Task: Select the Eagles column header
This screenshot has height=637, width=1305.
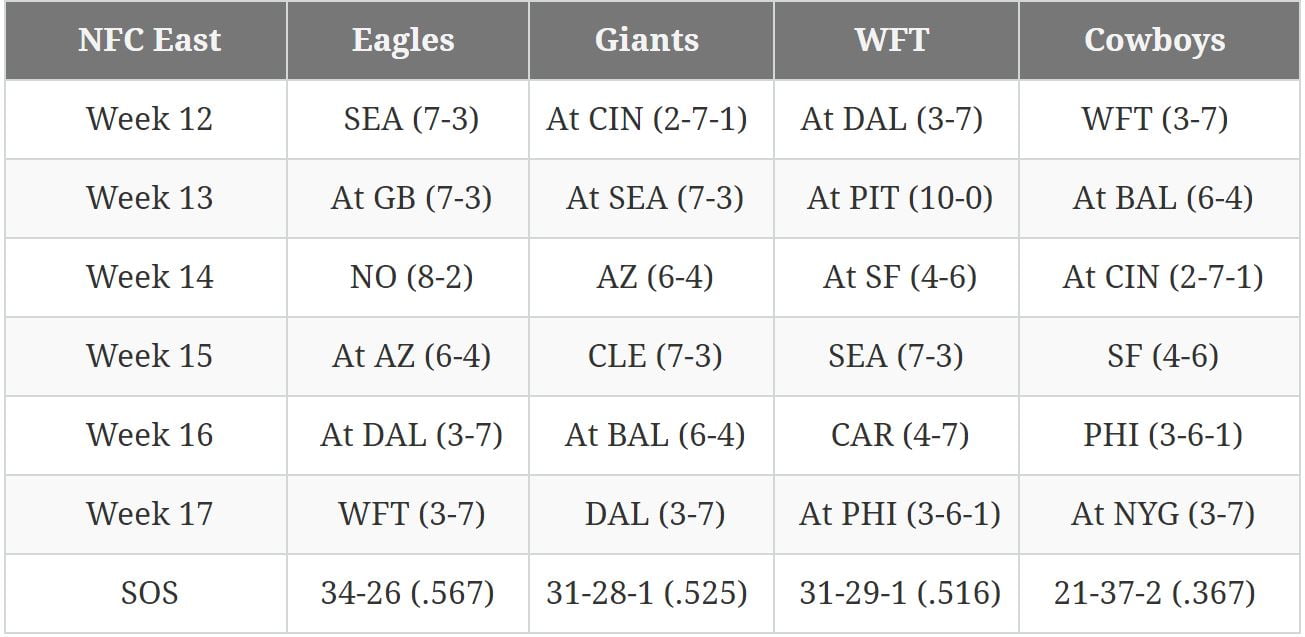Action: 403,40
